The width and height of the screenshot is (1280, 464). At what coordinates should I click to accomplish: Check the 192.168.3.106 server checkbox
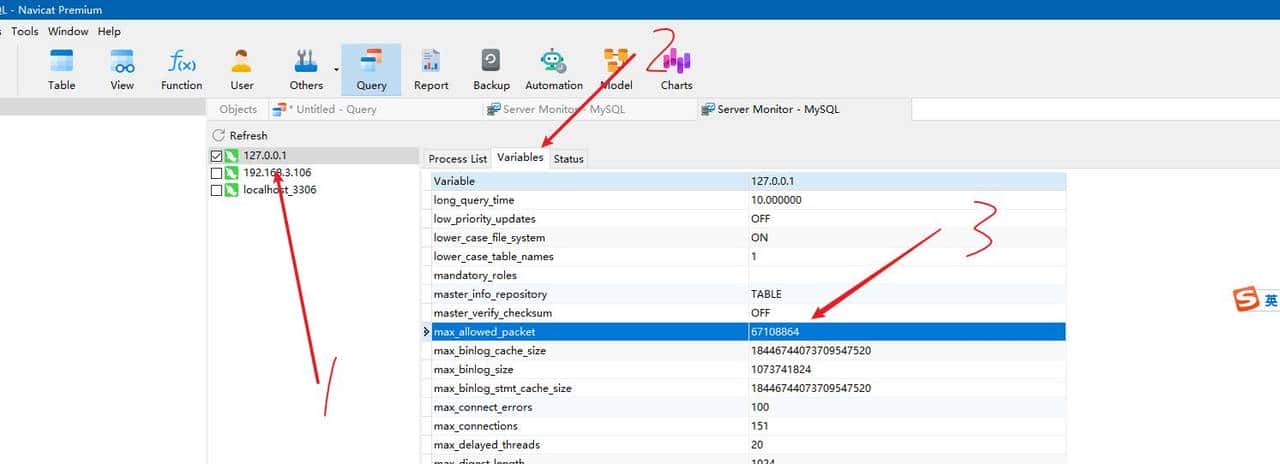[x=216, y=173]
